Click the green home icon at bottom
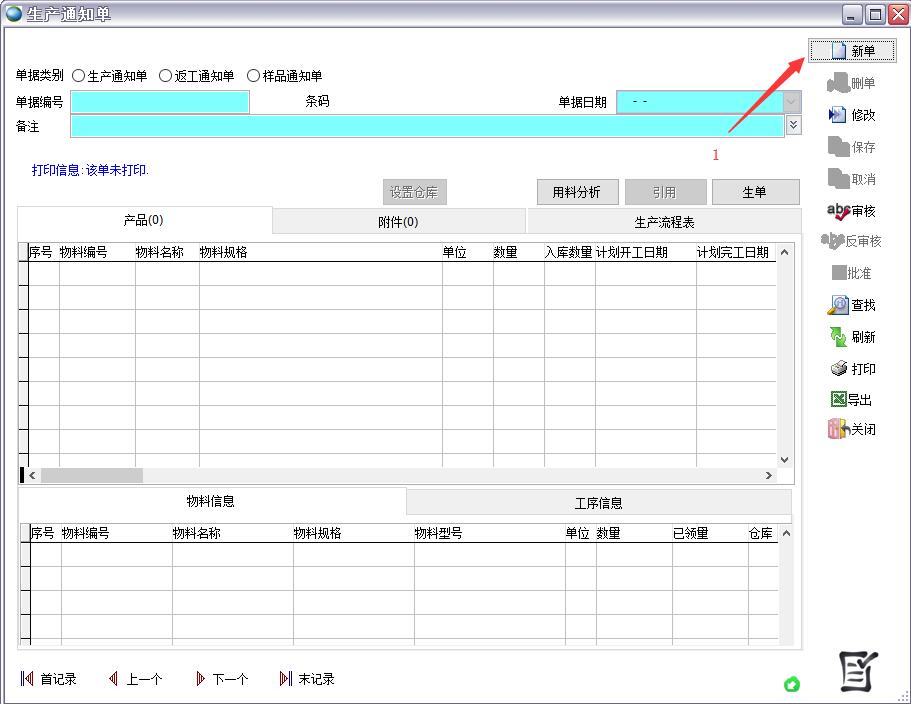The image size is (911, 704). (792, 684)
